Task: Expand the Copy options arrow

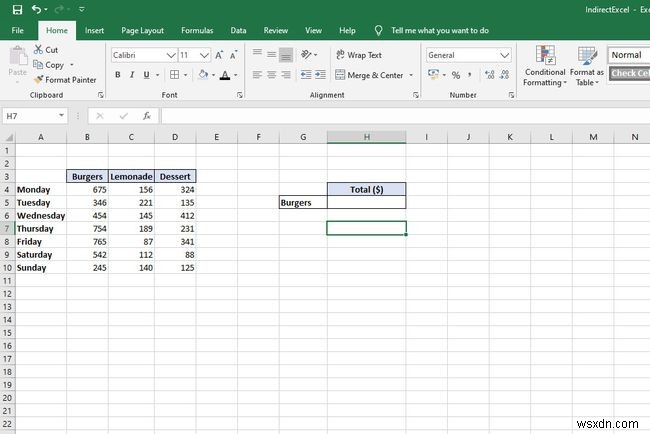Action: tap(72, 65)
